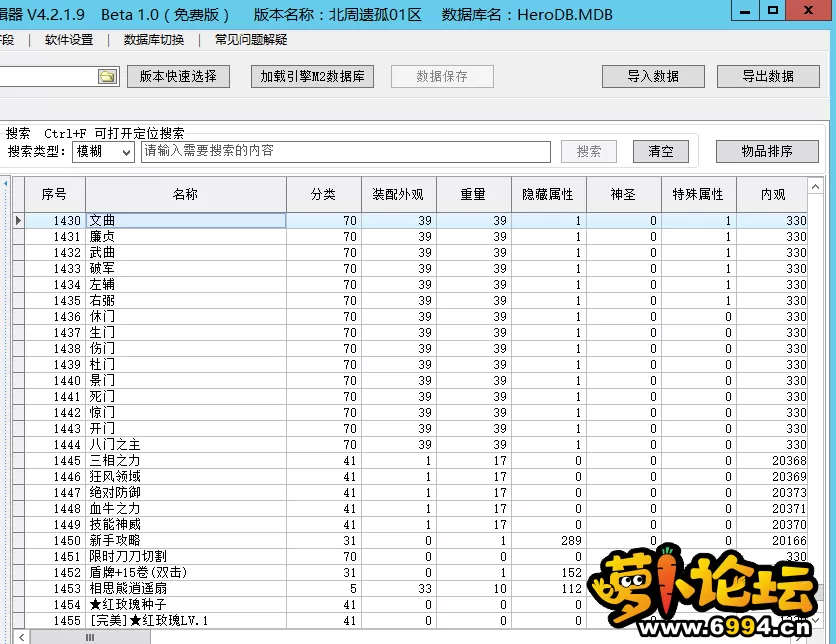Image resolution: width=836 pixels, height=644 pixels.
Task: Select the [完美]★红玫瑰LV.1 name cell
Action: (x=186, y=620)
